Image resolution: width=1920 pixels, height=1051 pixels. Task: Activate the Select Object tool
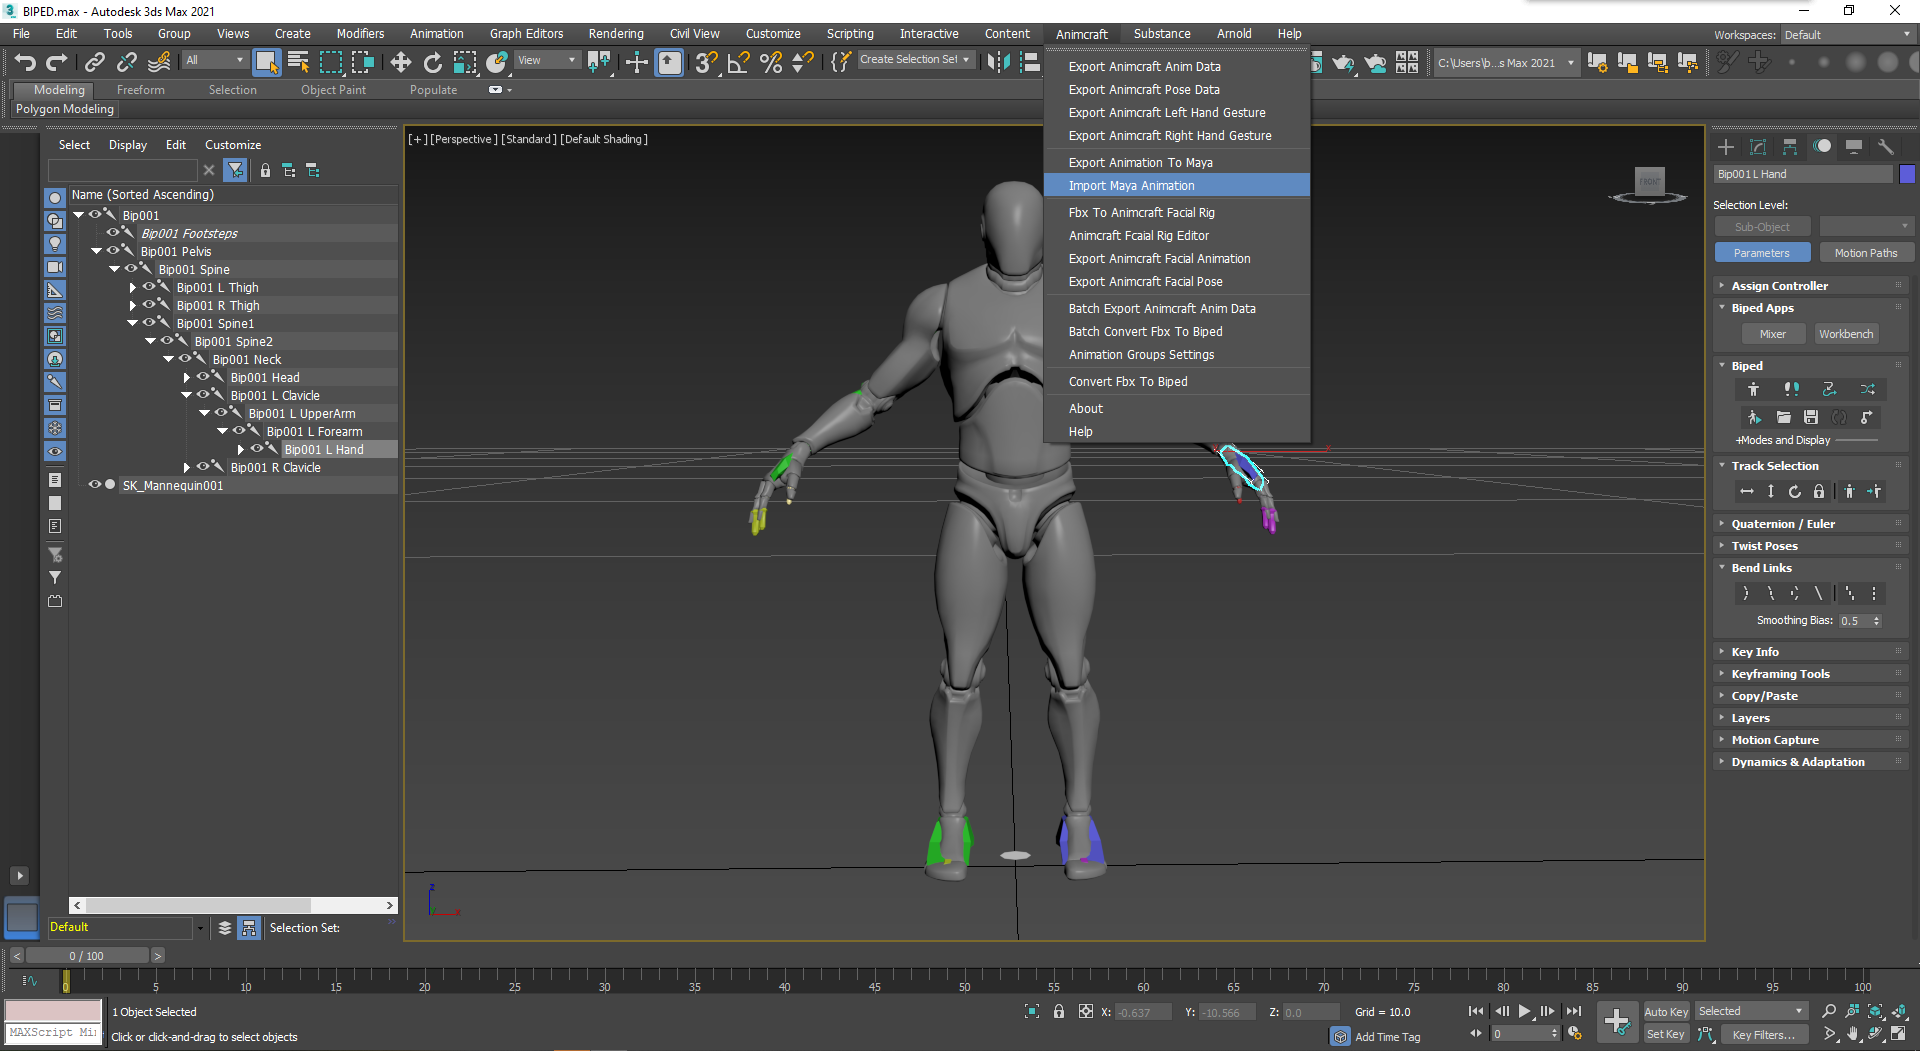pyautogui.click(x=266, y=62)
